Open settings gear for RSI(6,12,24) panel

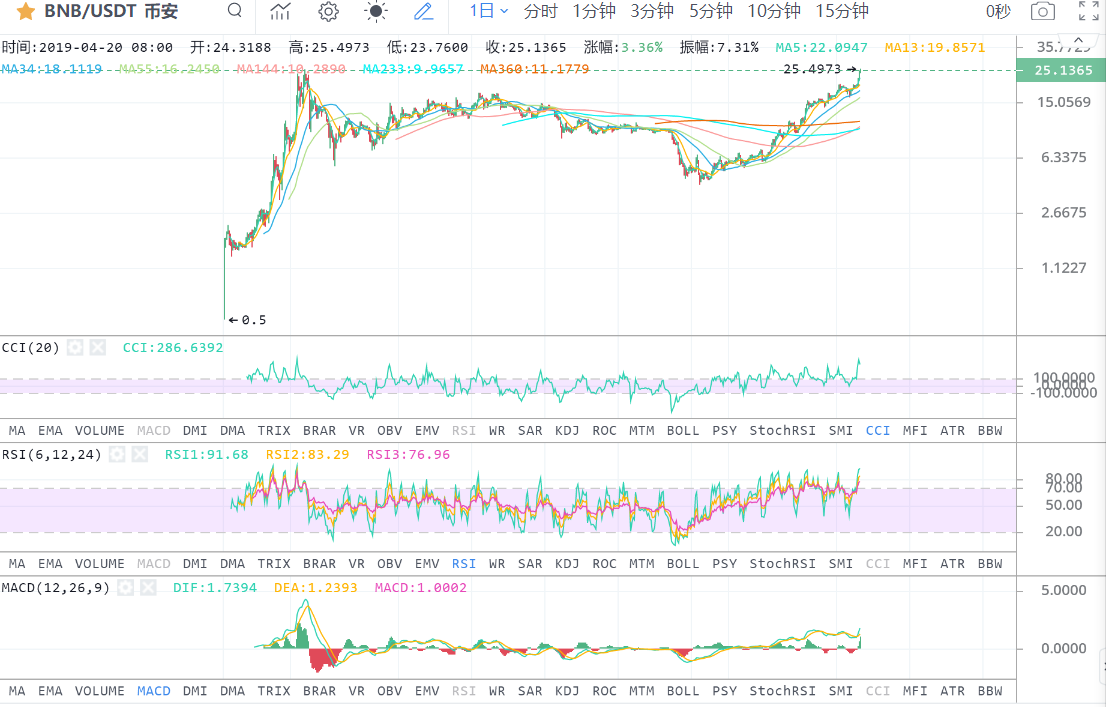(117, 454)
